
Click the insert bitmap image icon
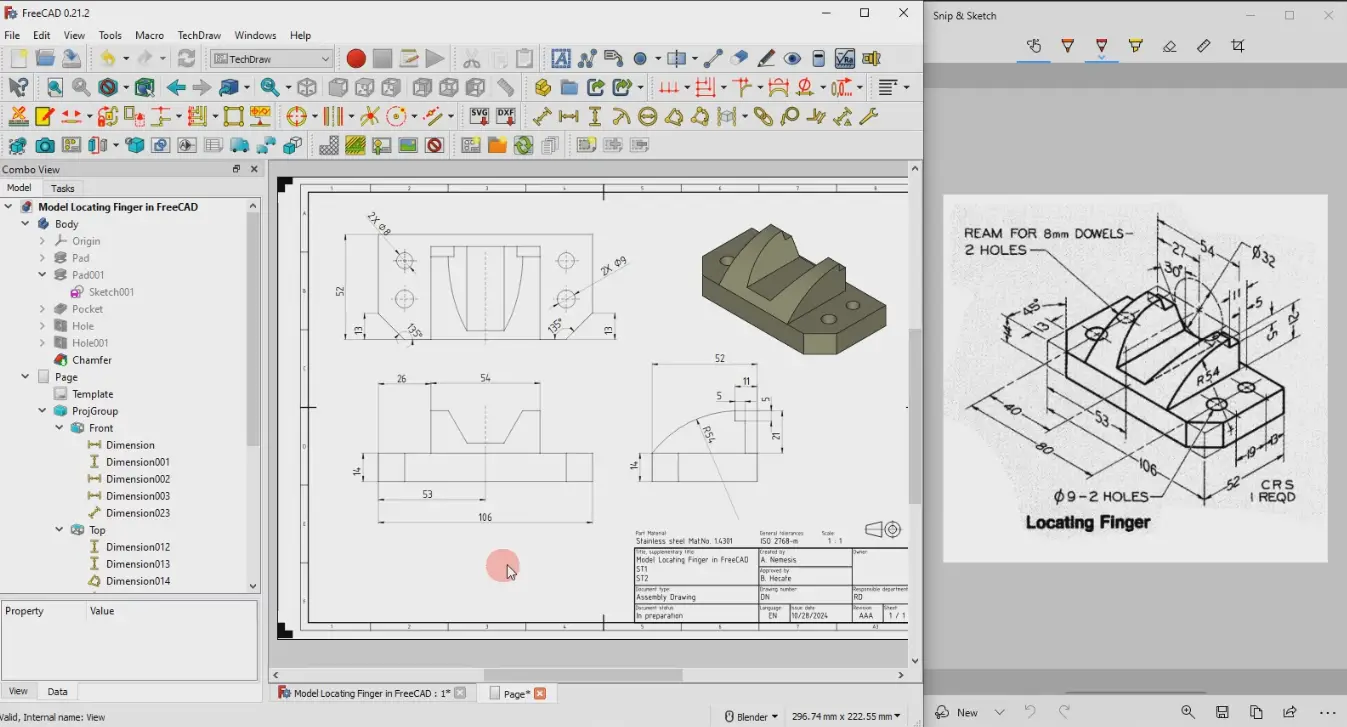point(407,146)
